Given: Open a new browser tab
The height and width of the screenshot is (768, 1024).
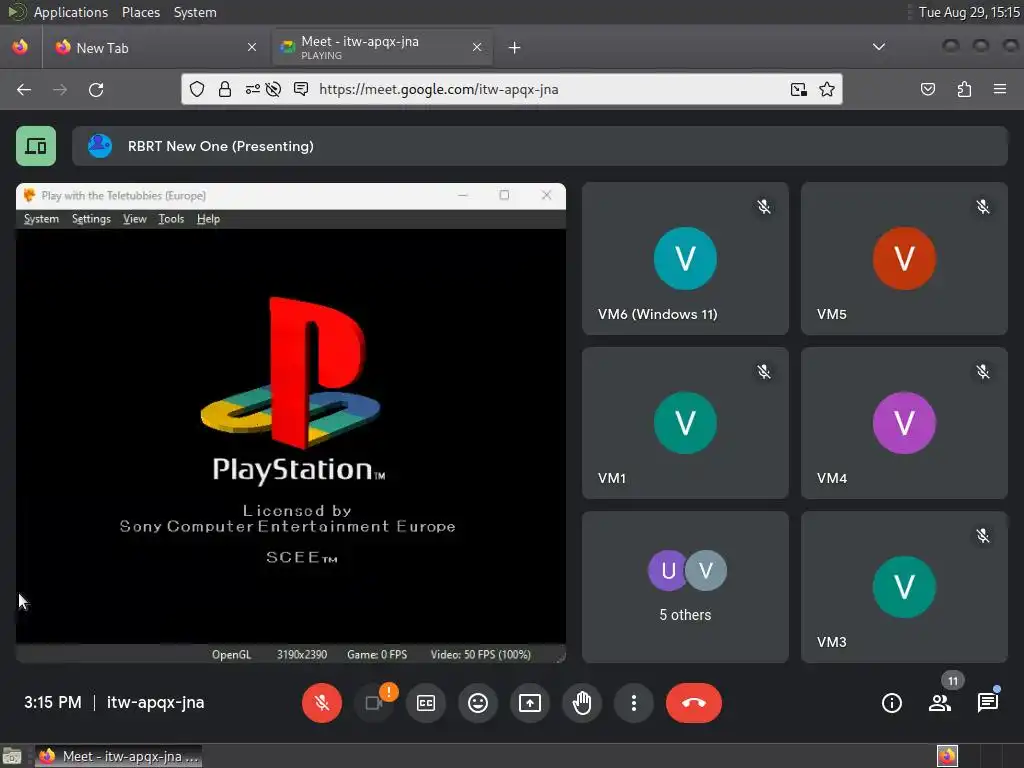Looking at the screenshot, I should [515, 48].
